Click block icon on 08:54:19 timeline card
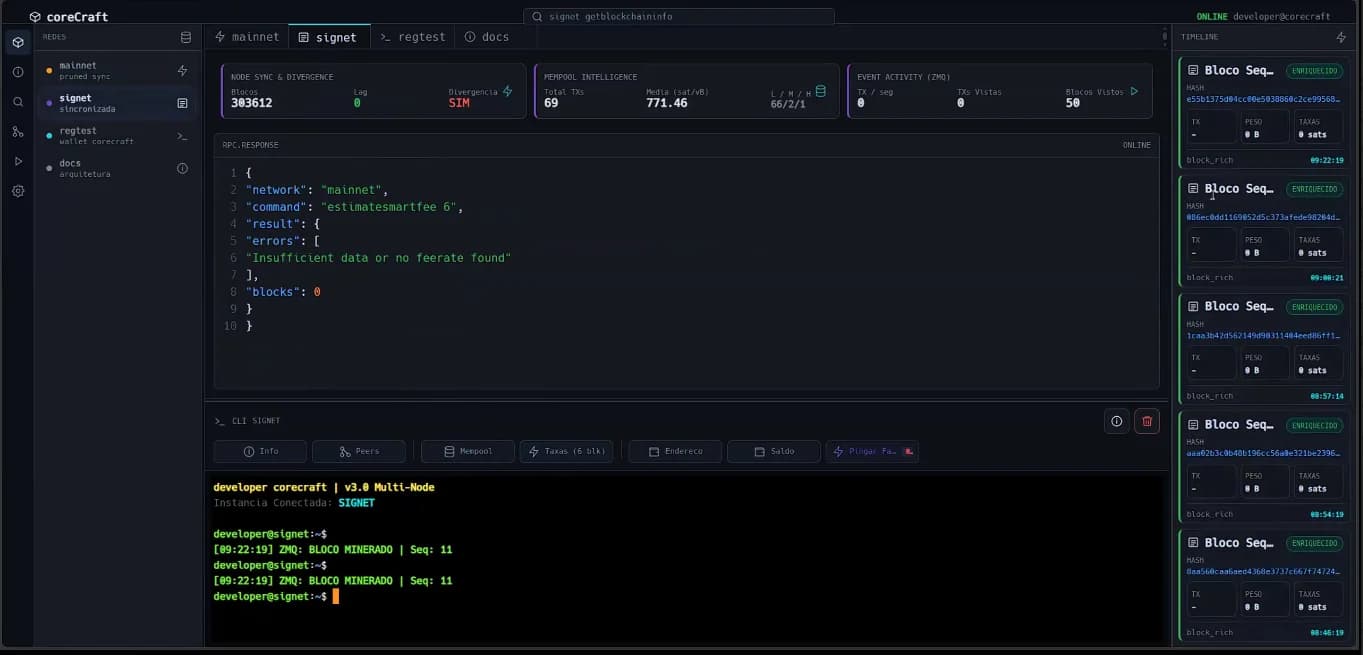Viewport: 1363px width, 655px height. pyautogui.click(x=1193, y=424)
